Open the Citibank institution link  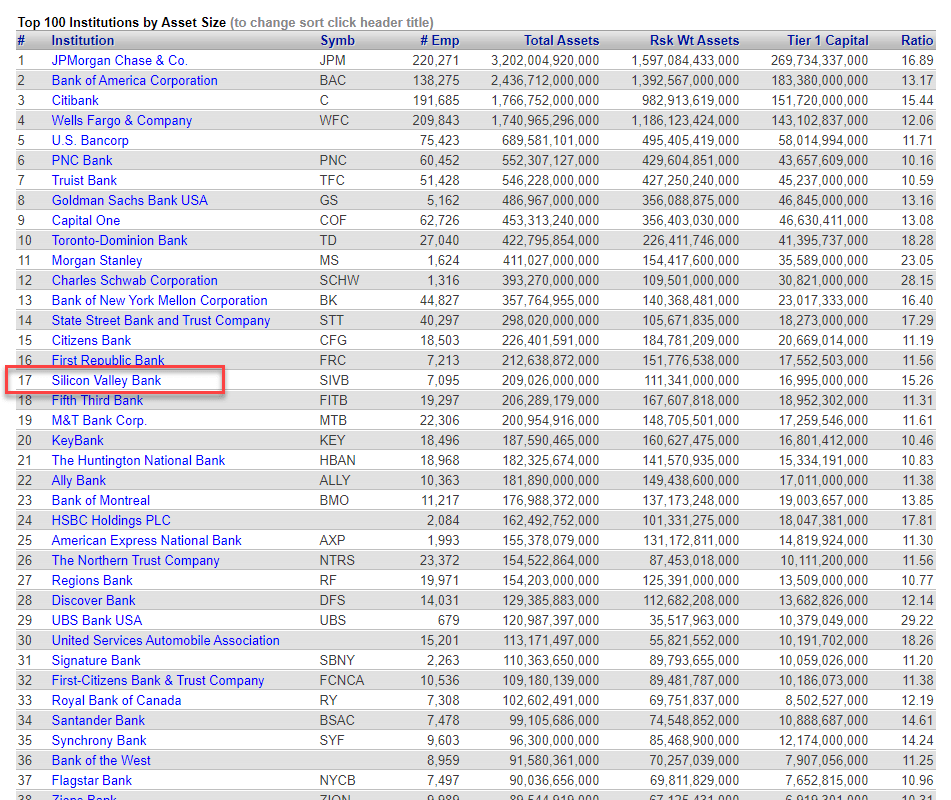click(75, 101)
